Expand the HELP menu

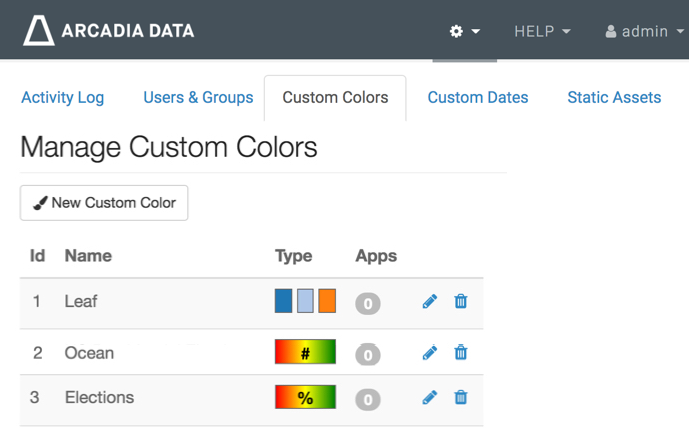[542, 31]
